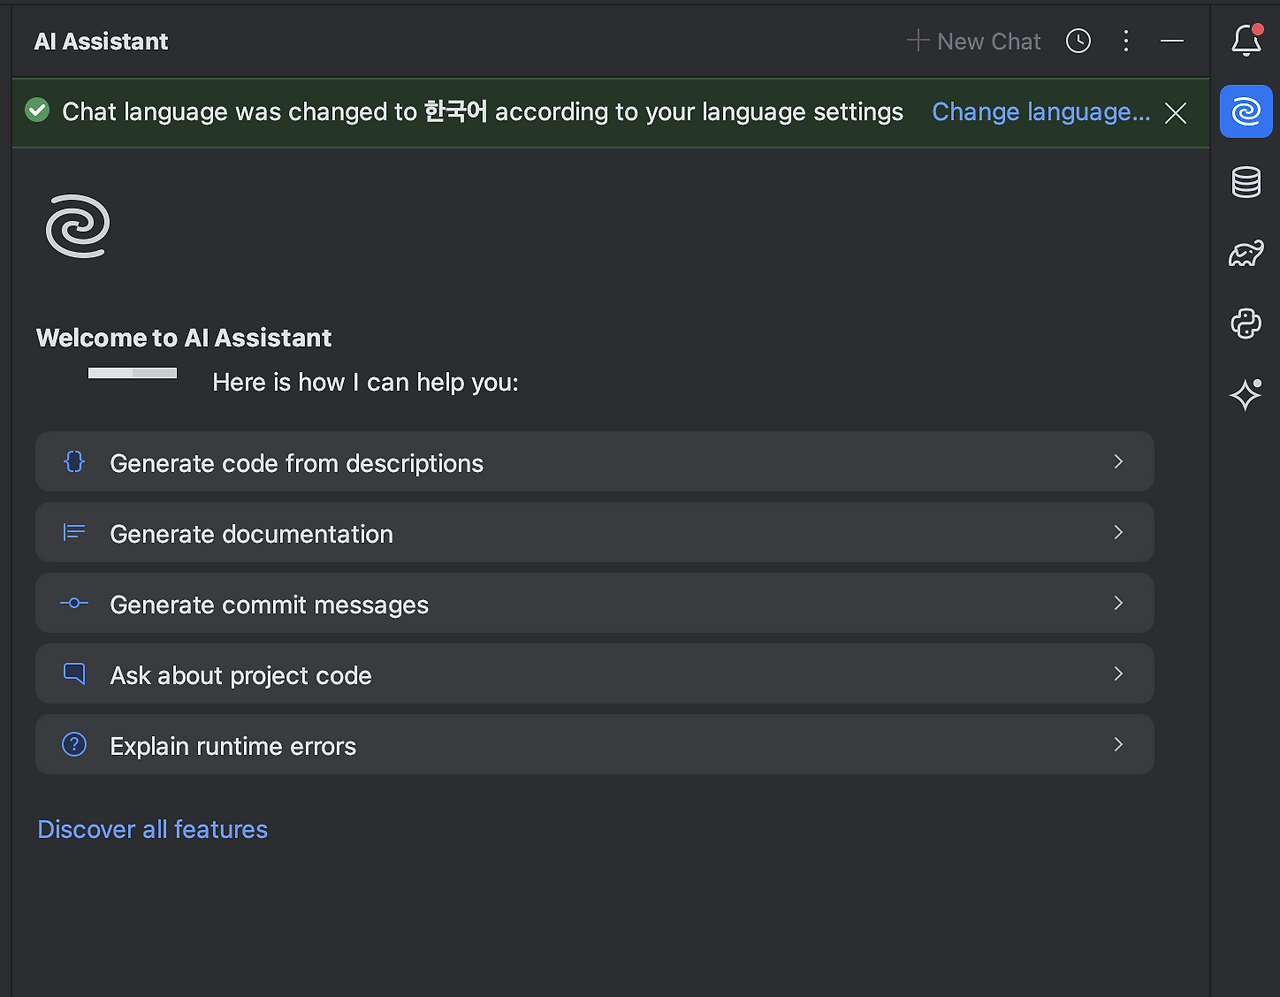Expand Generate documentation chevron
This screenshot has width=1280, height=997.
coord(1118,533)
